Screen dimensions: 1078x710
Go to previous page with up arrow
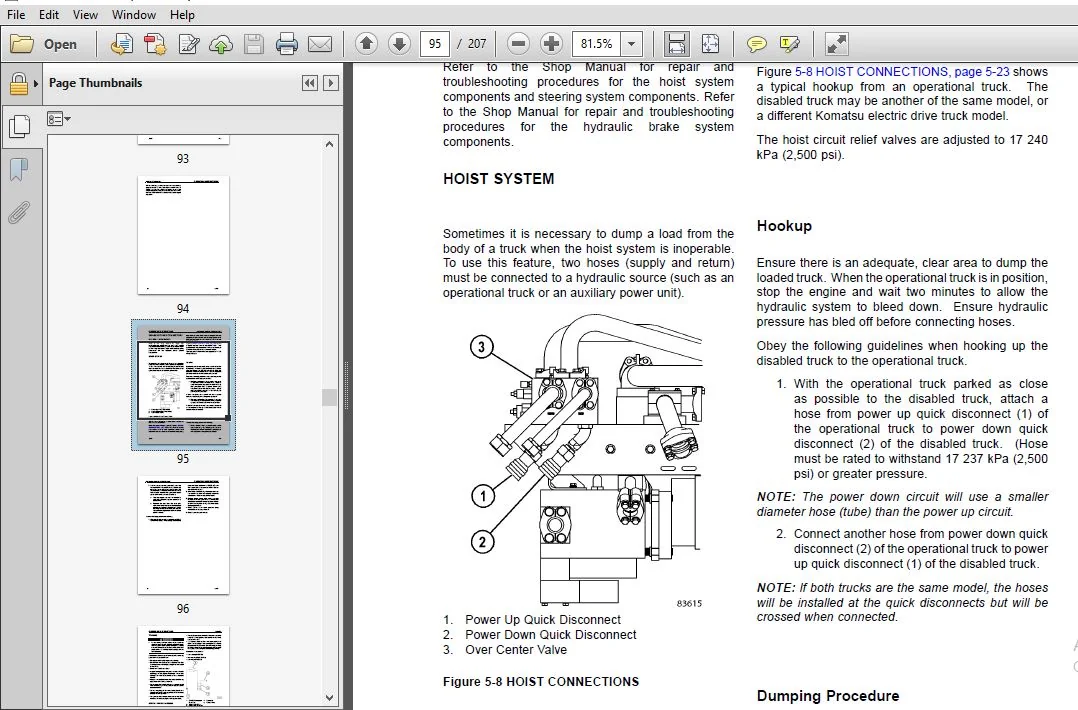point(366,44)
